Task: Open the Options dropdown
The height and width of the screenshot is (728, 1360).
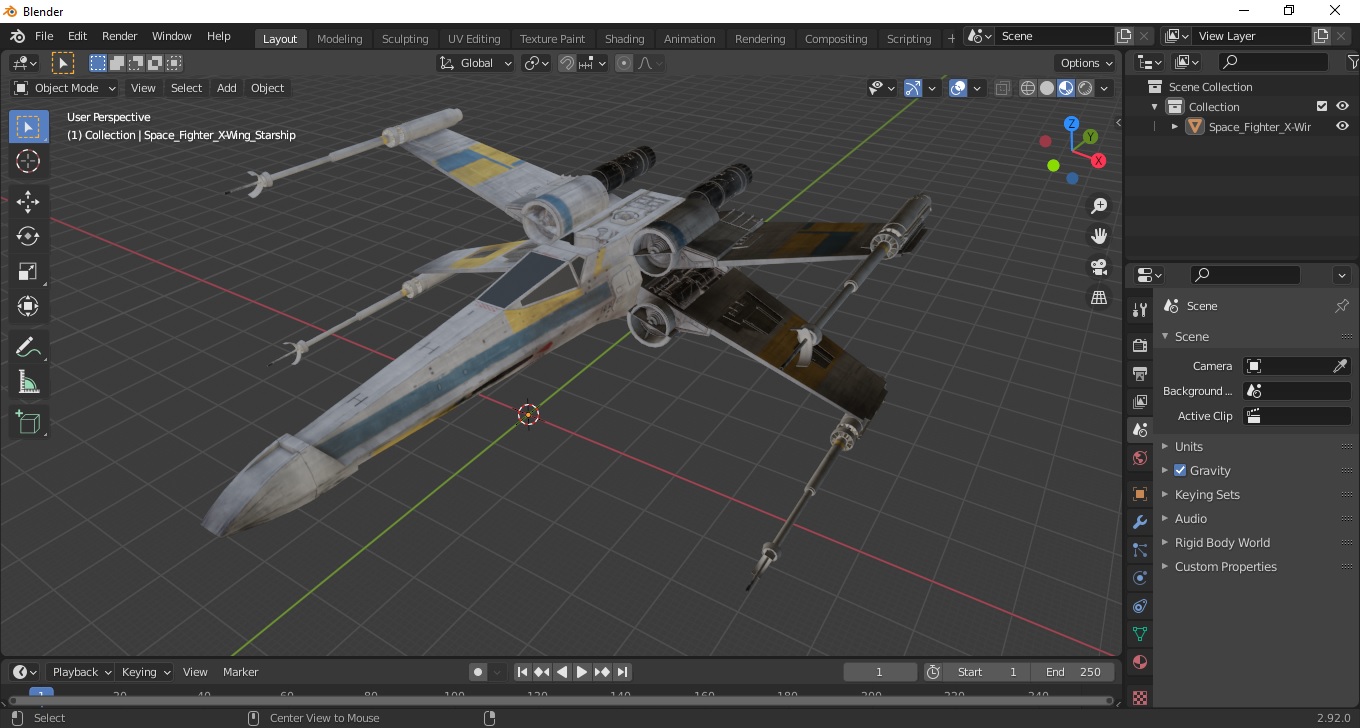Action: point(1087,63)
